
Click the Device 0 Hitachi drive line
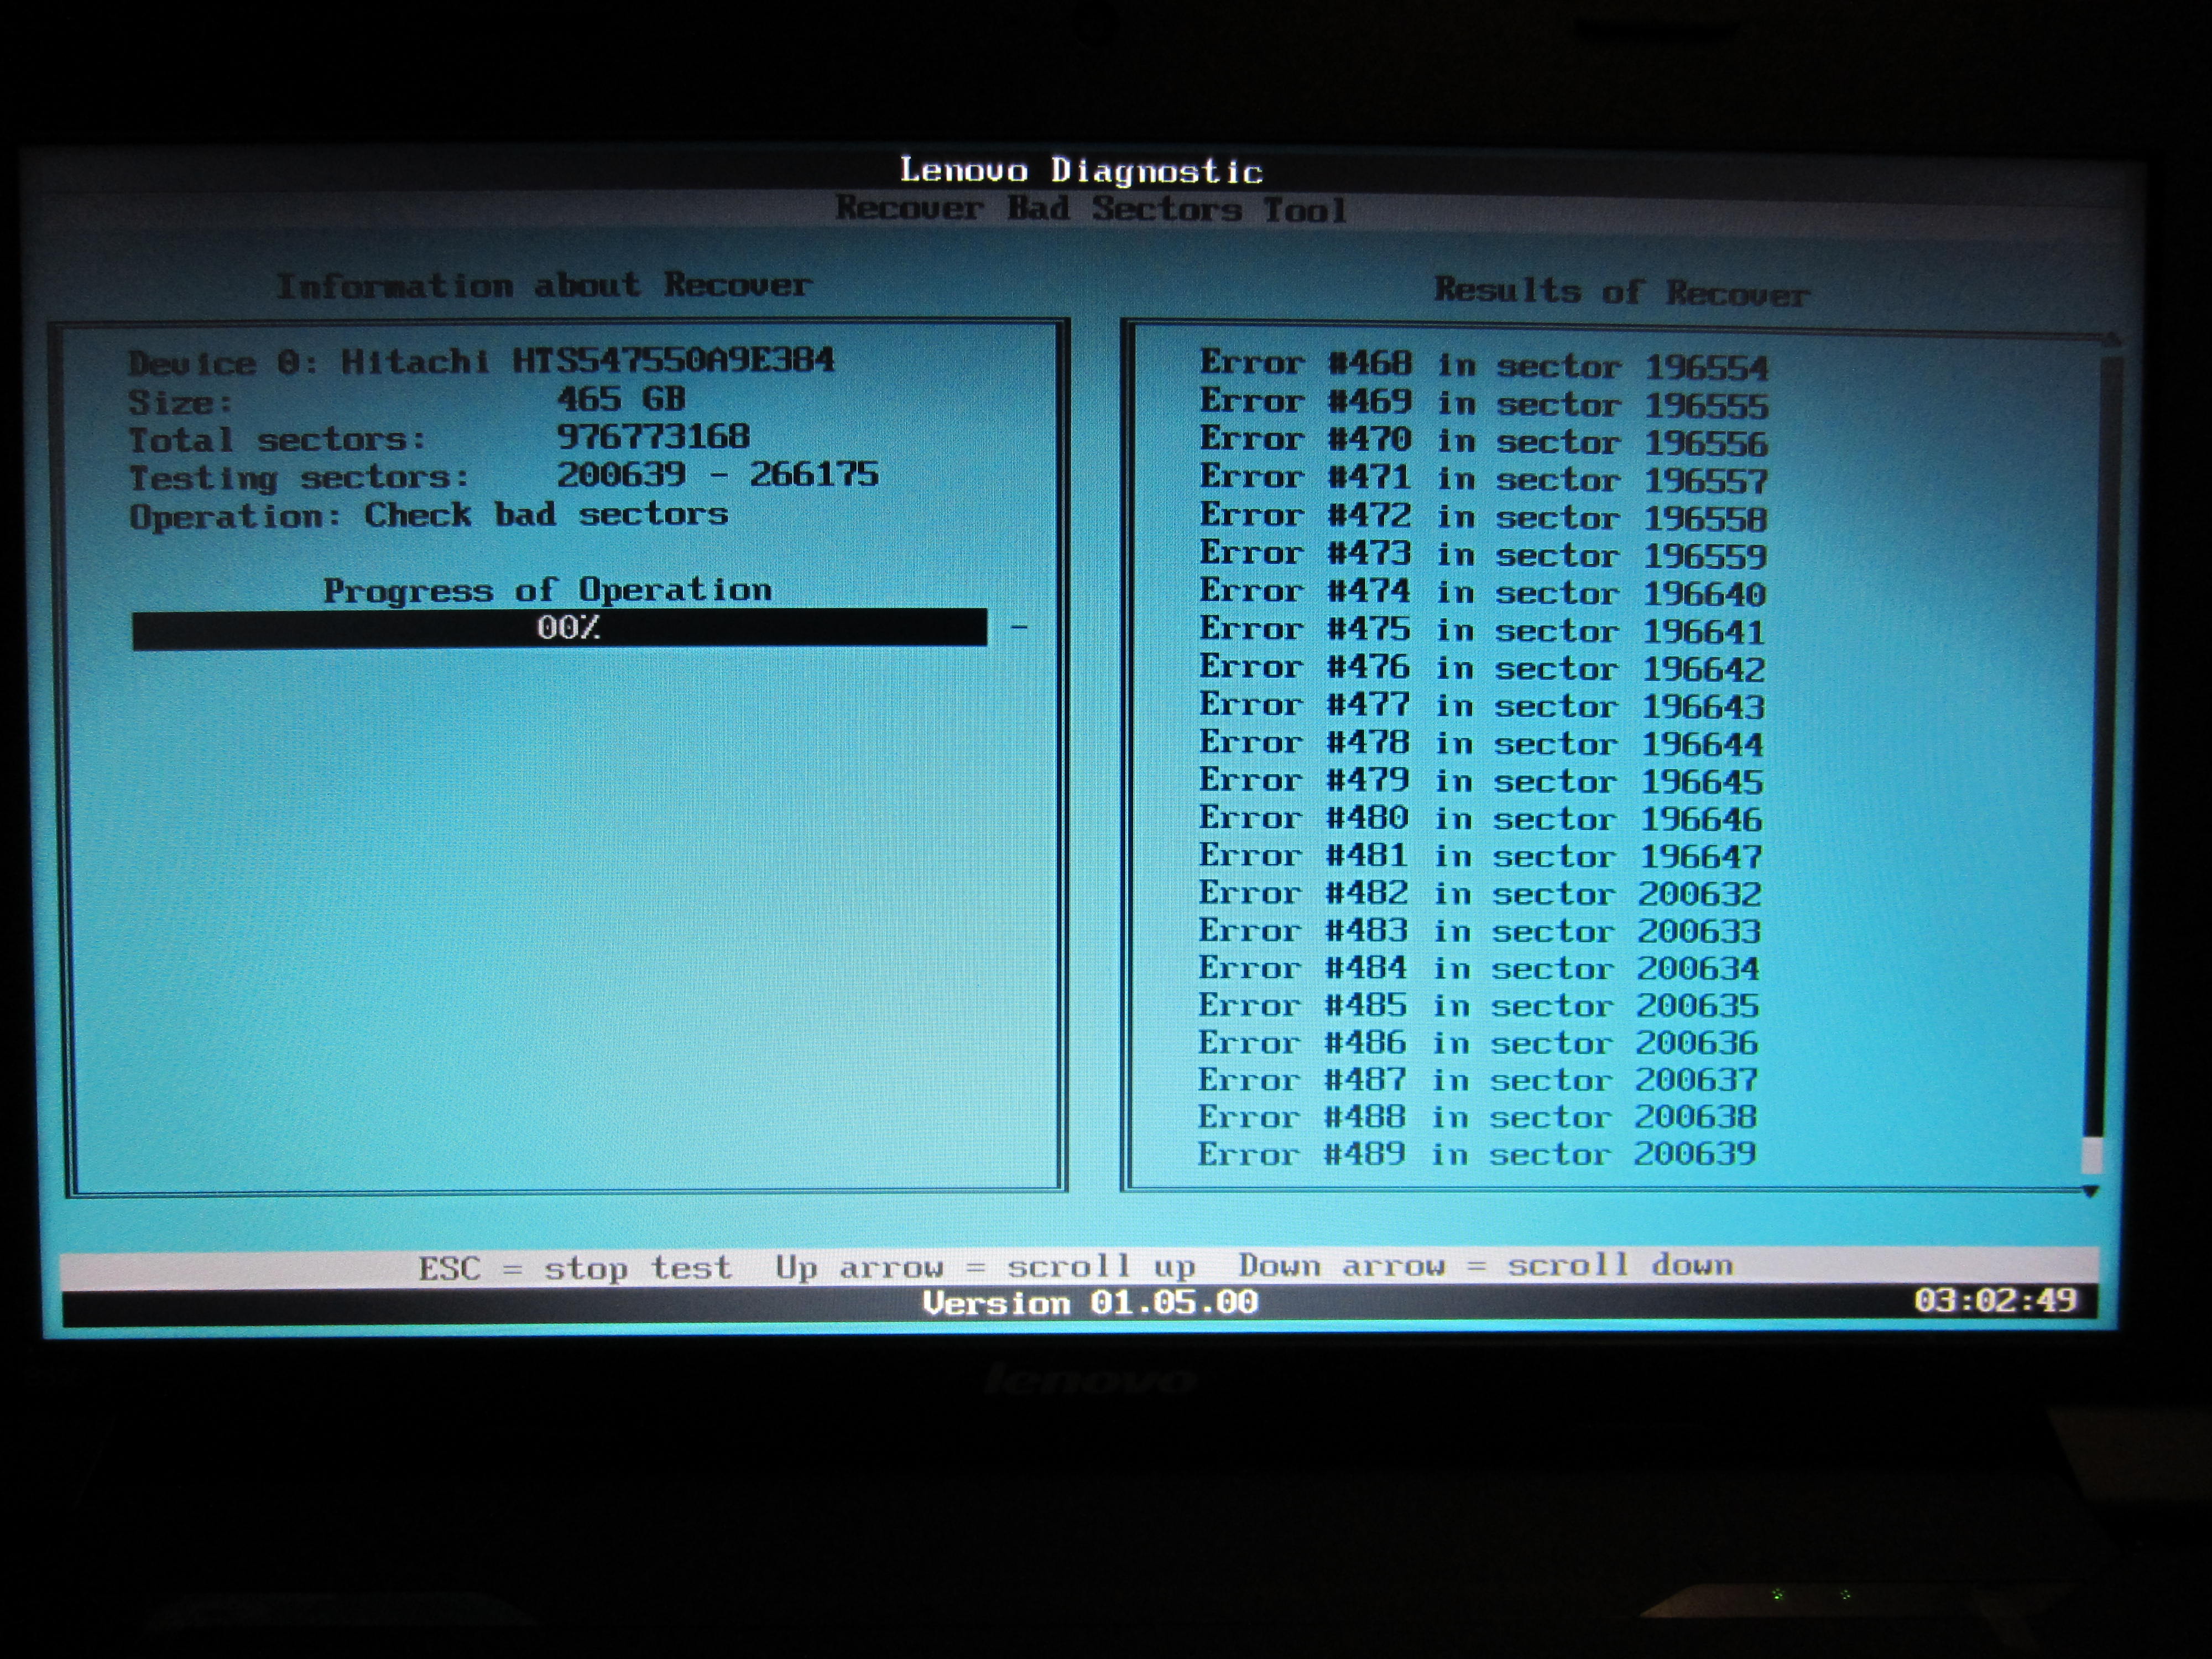pos(481,361)
